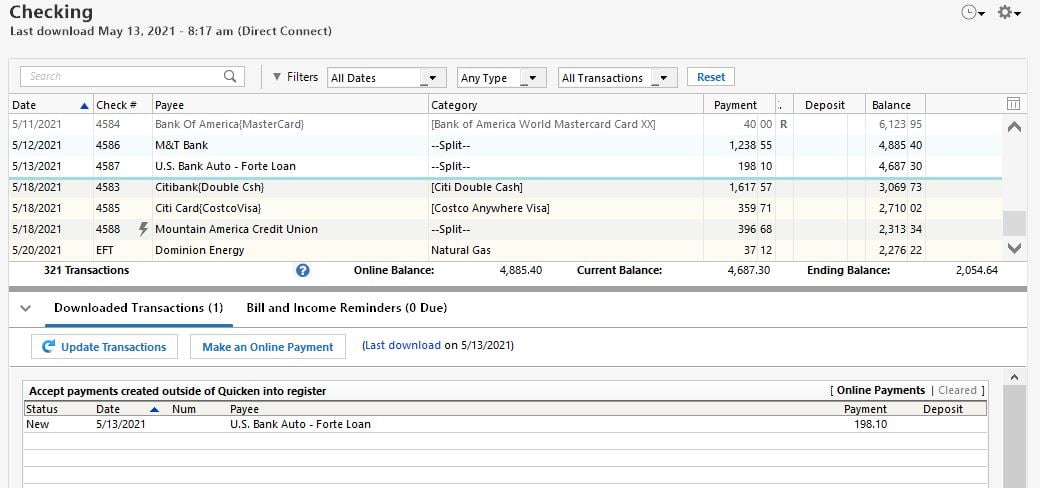Viewport: 1040px width, 488px height.
Task: Click the reconciled R on Bank Of America row
Action: click(x=783, y=124)
